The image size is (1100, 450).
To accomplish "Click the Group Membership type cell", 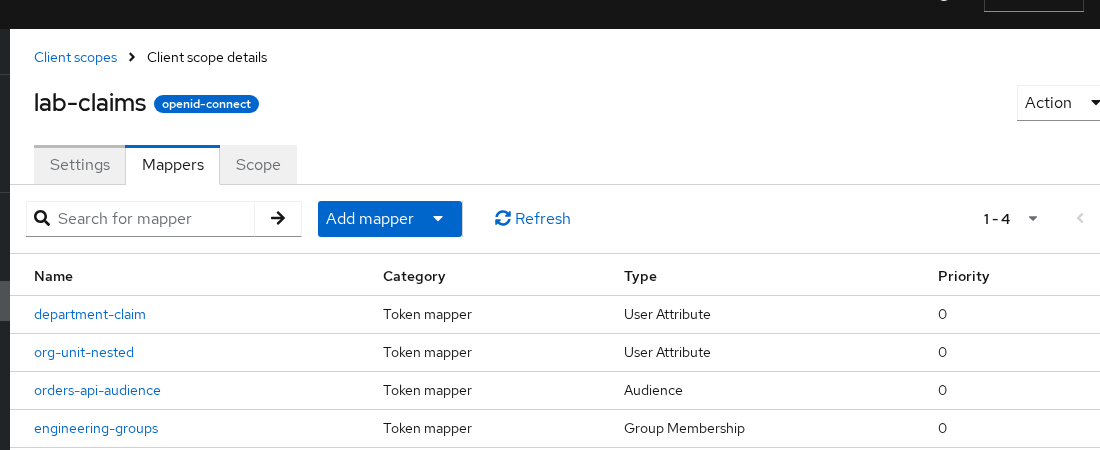I will coord(684,428).
